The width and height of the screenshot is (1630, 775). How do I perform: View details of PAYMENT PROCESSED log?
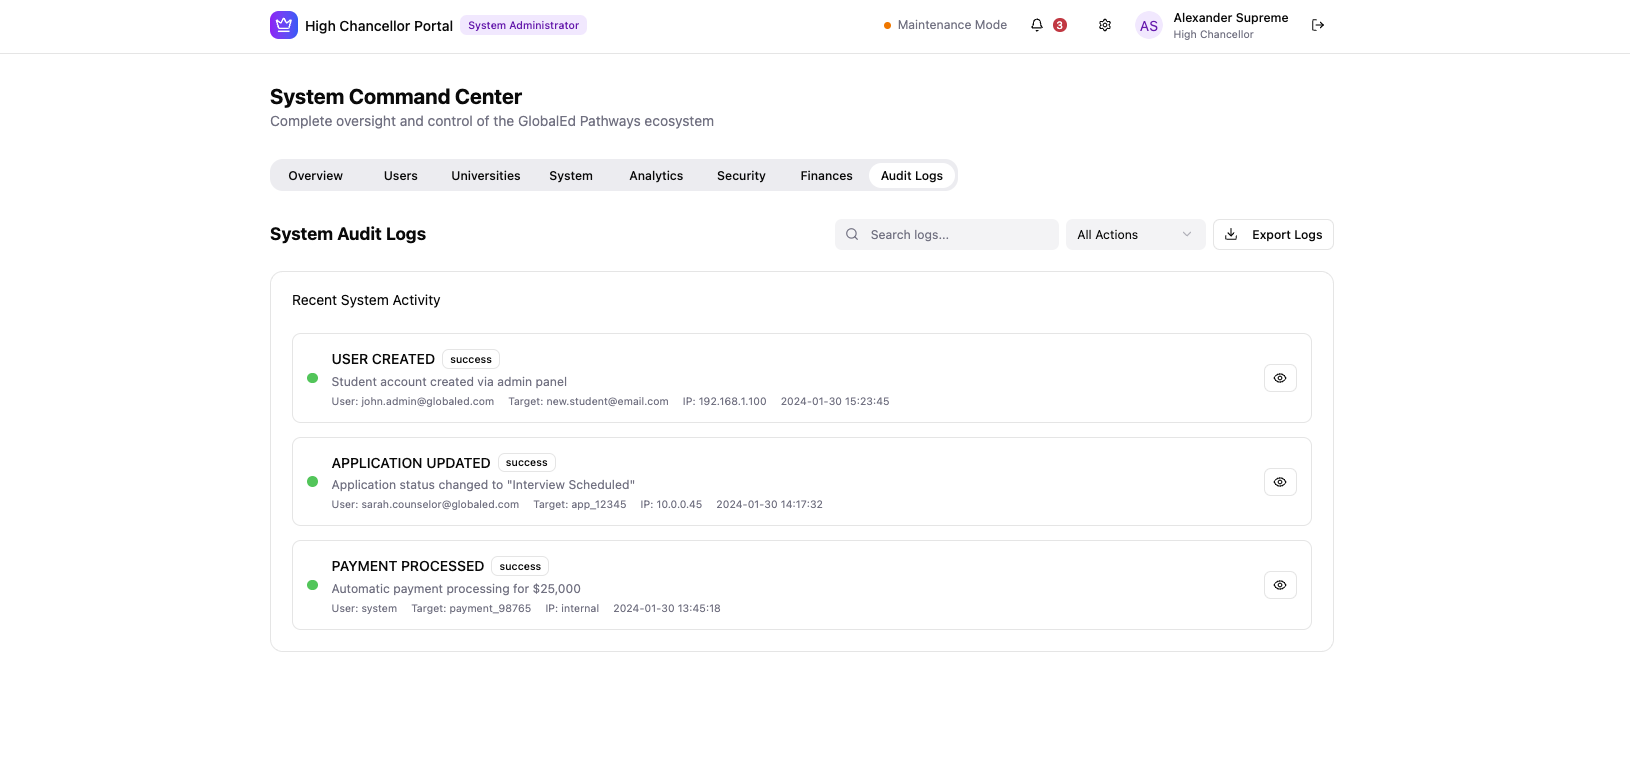coord(1280,585)
